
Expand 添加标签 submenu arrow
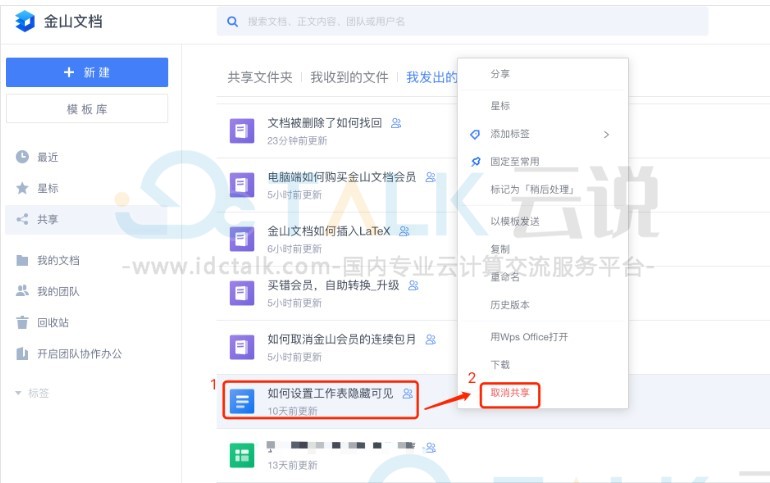606,134
